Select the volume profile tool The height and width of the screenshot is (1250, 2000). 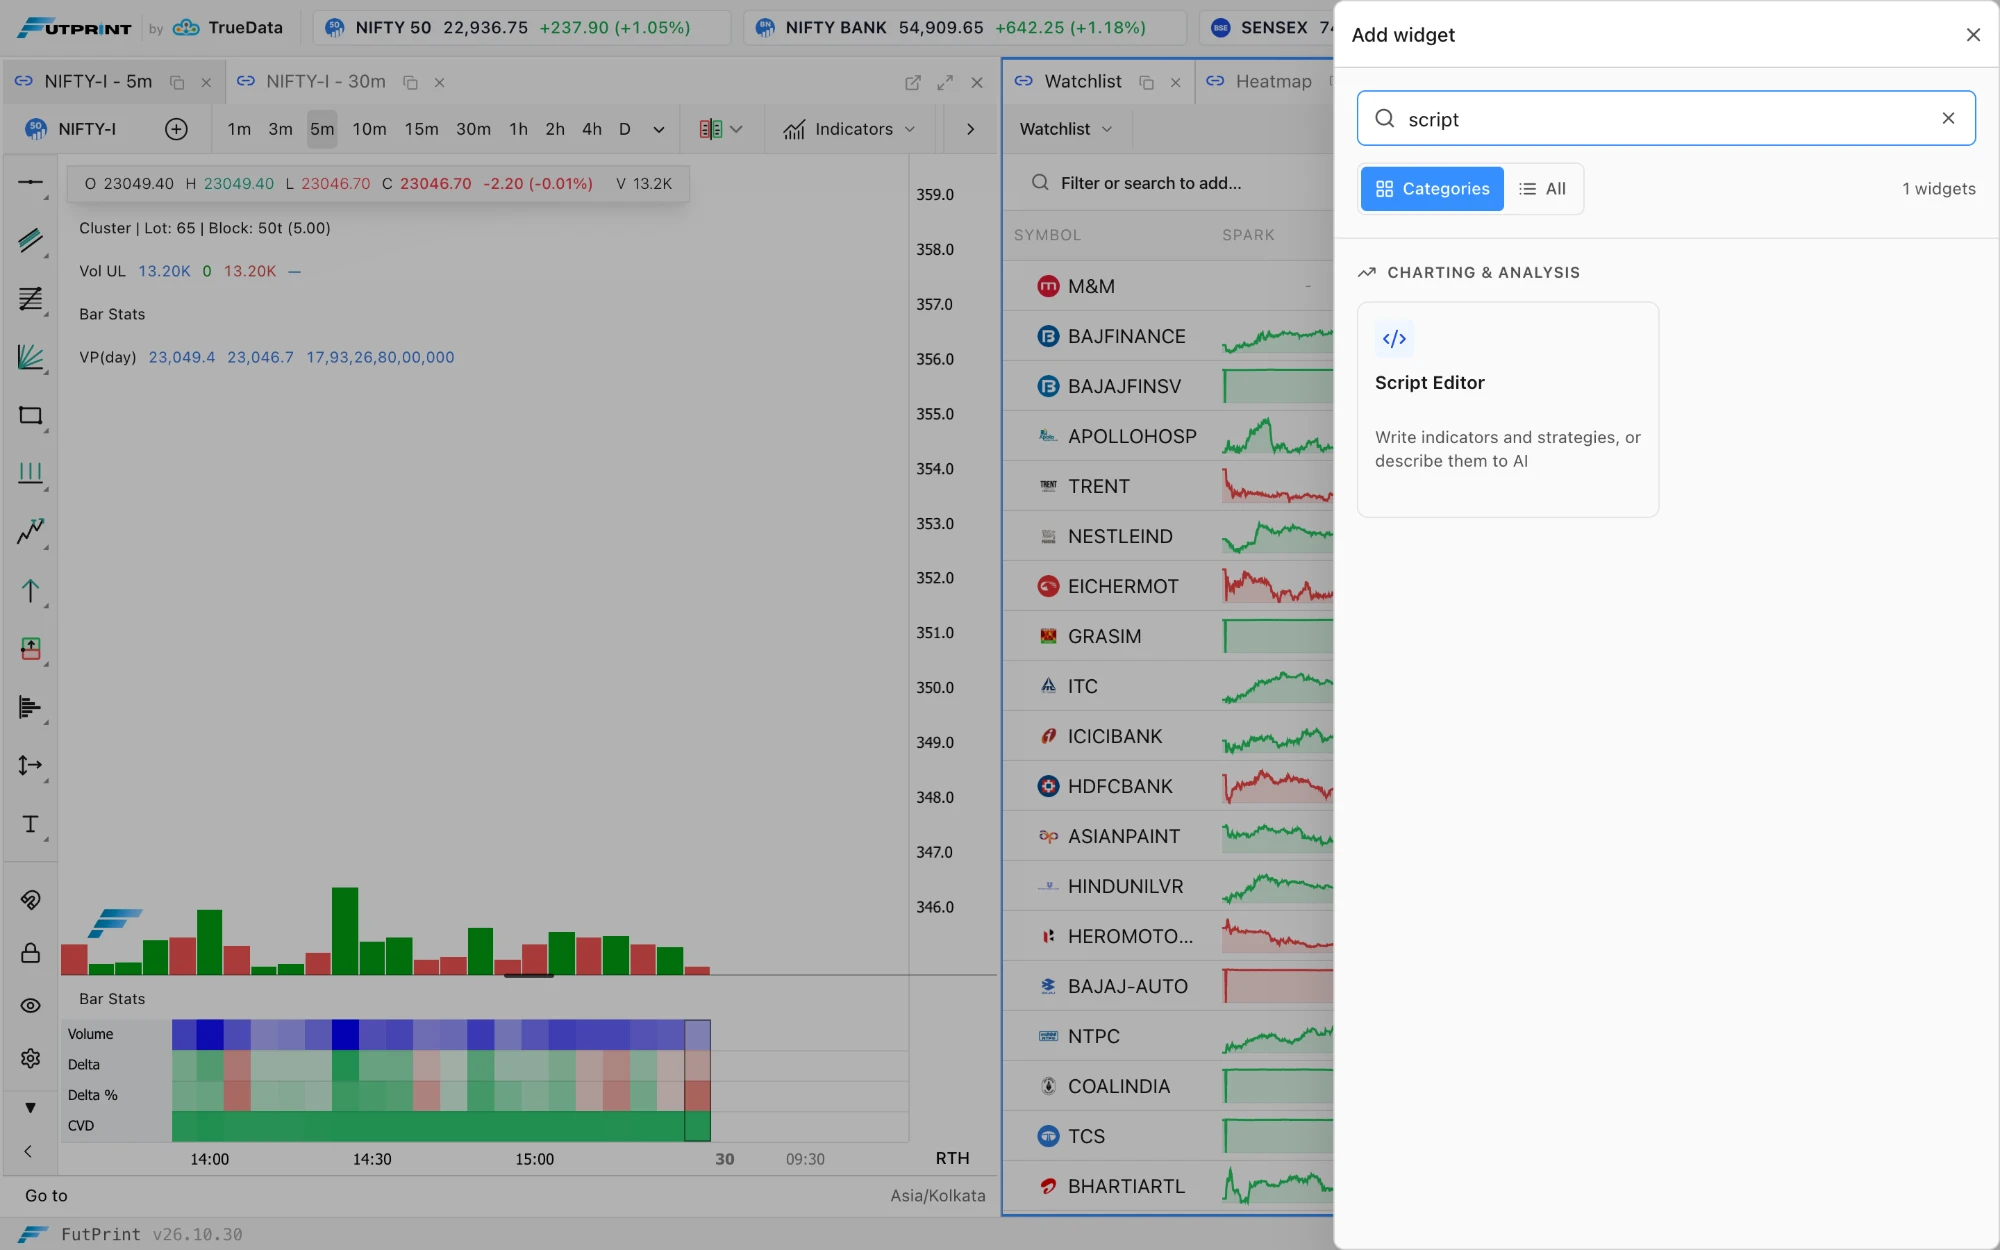point(30,708)
